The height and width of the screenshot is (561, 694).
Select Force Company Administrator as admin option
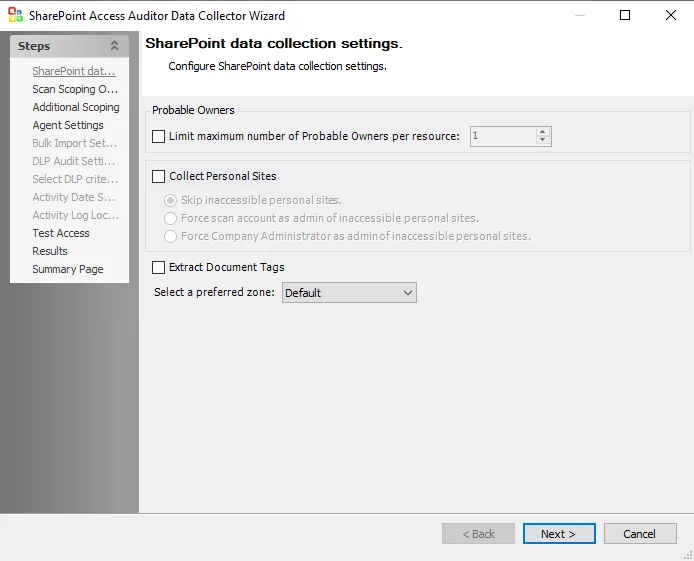170,236
